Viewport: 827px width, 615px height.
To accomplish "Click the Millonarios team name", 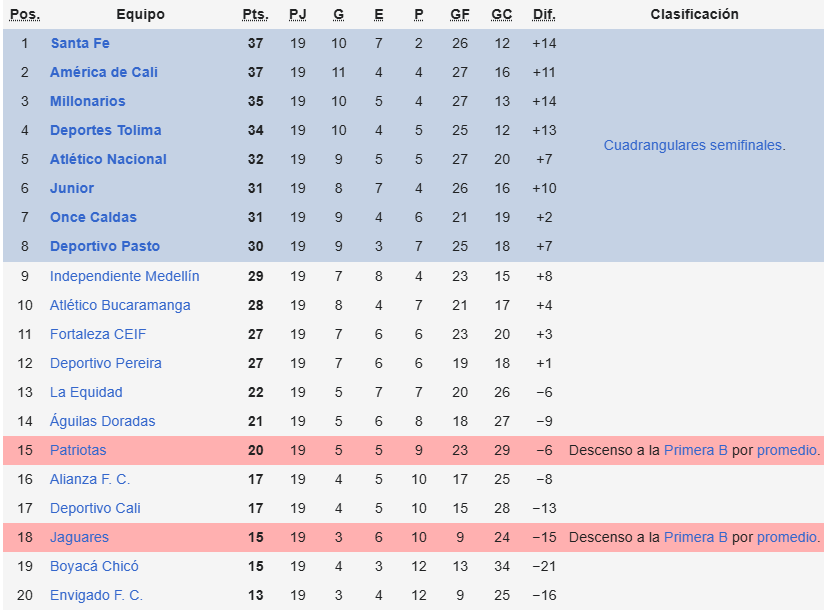I will point(88,101).
